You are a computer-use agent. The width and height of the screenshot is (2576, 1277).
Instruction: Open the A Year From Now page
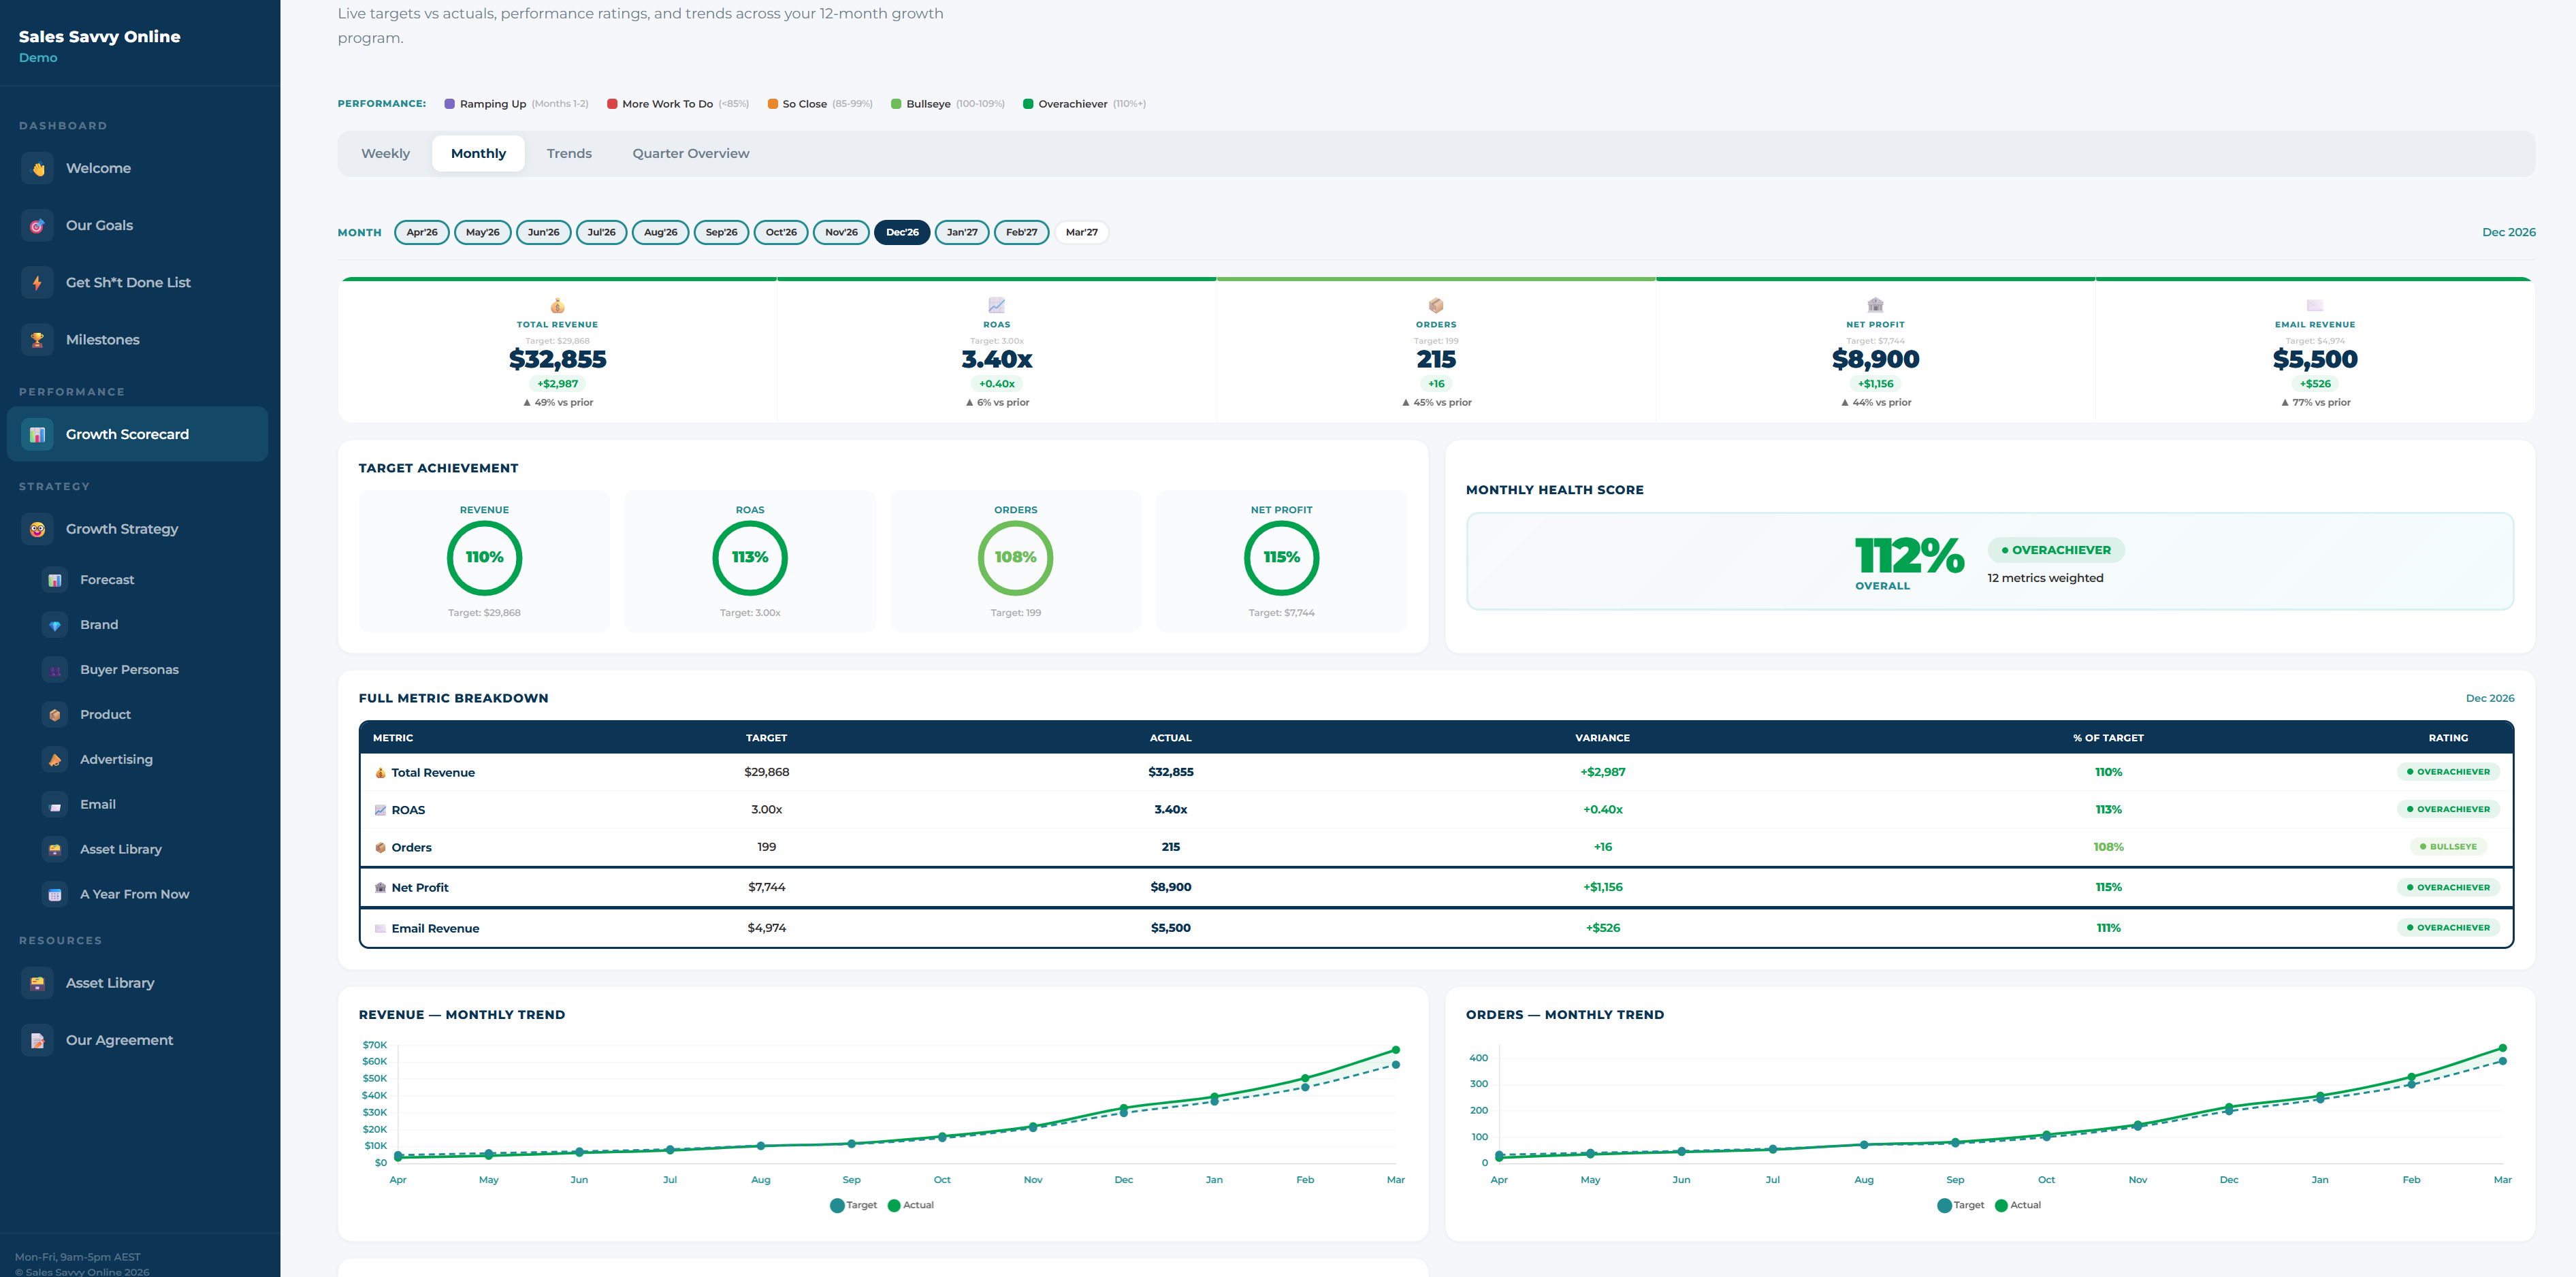click(x=134, y=893)
